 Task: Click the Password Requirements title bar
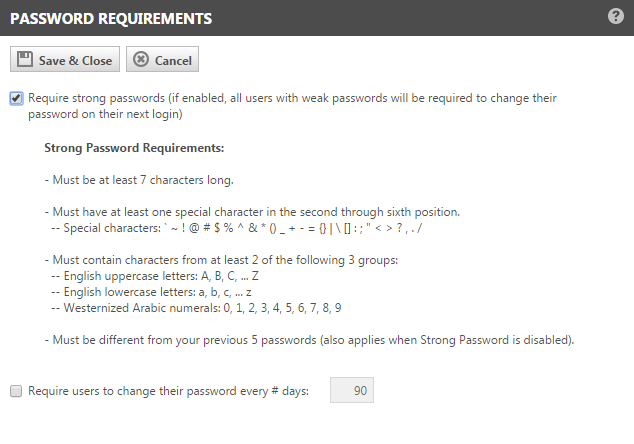tap(300, 18)
